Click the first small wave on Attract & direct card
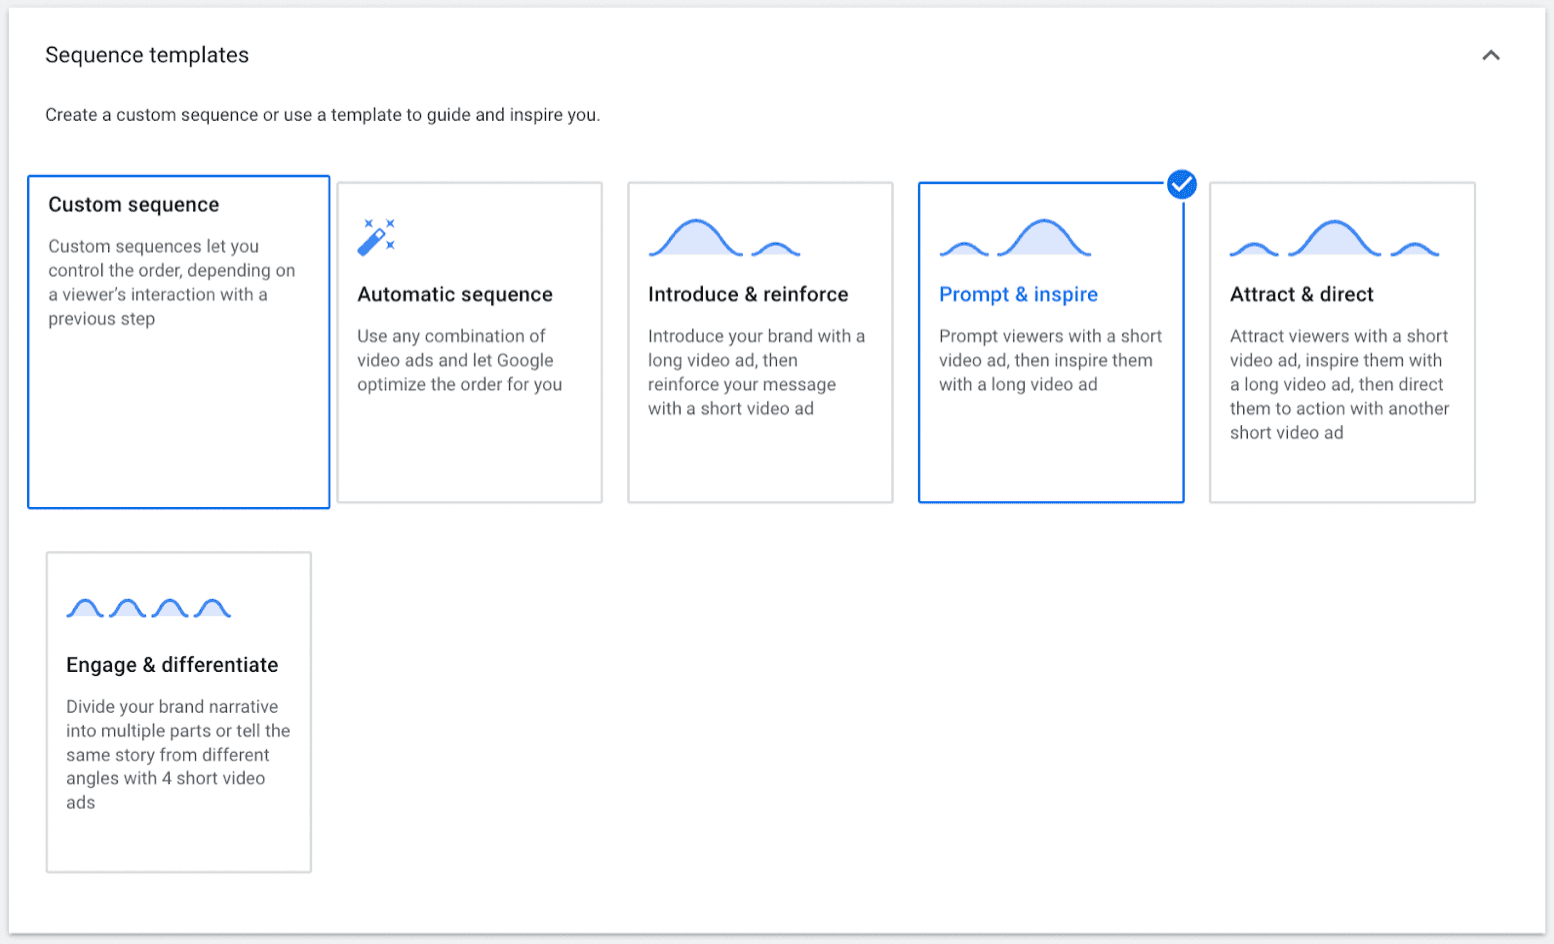The height and width of the screenshot is (944, 1554). [1254, 250]
